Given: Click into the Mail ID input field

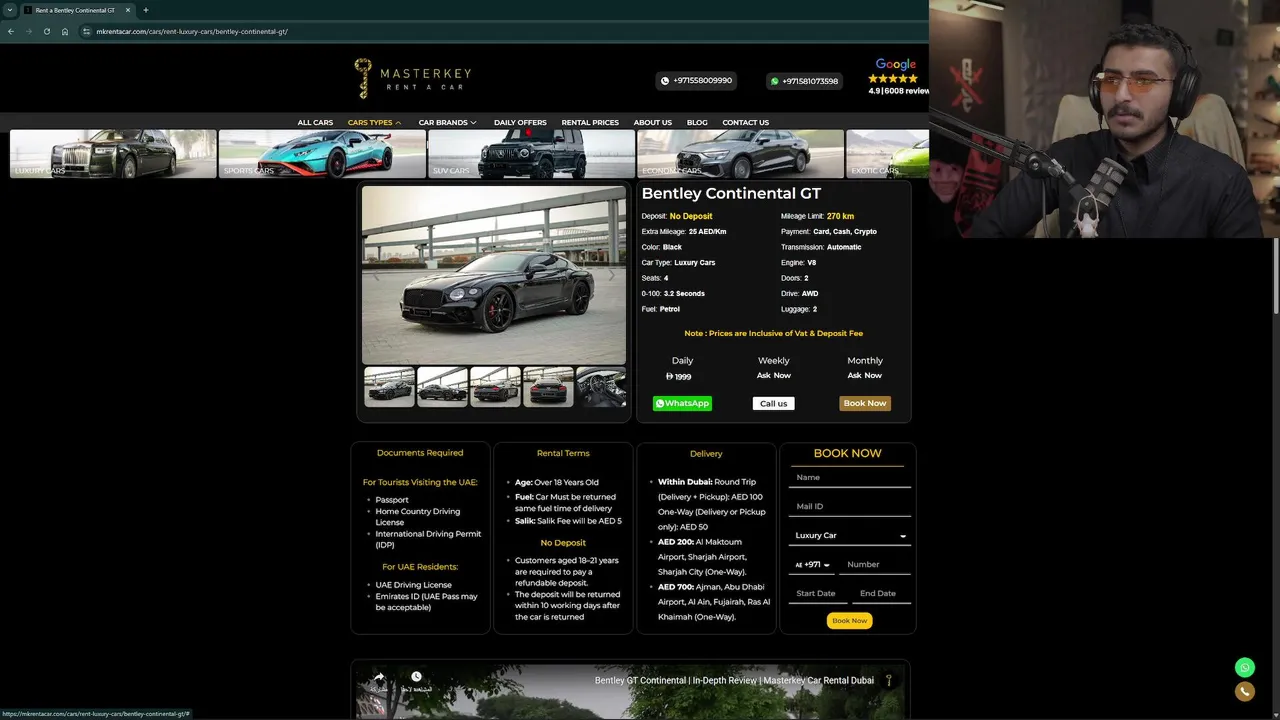Looking at the screenshot, I should pos(849,507).
